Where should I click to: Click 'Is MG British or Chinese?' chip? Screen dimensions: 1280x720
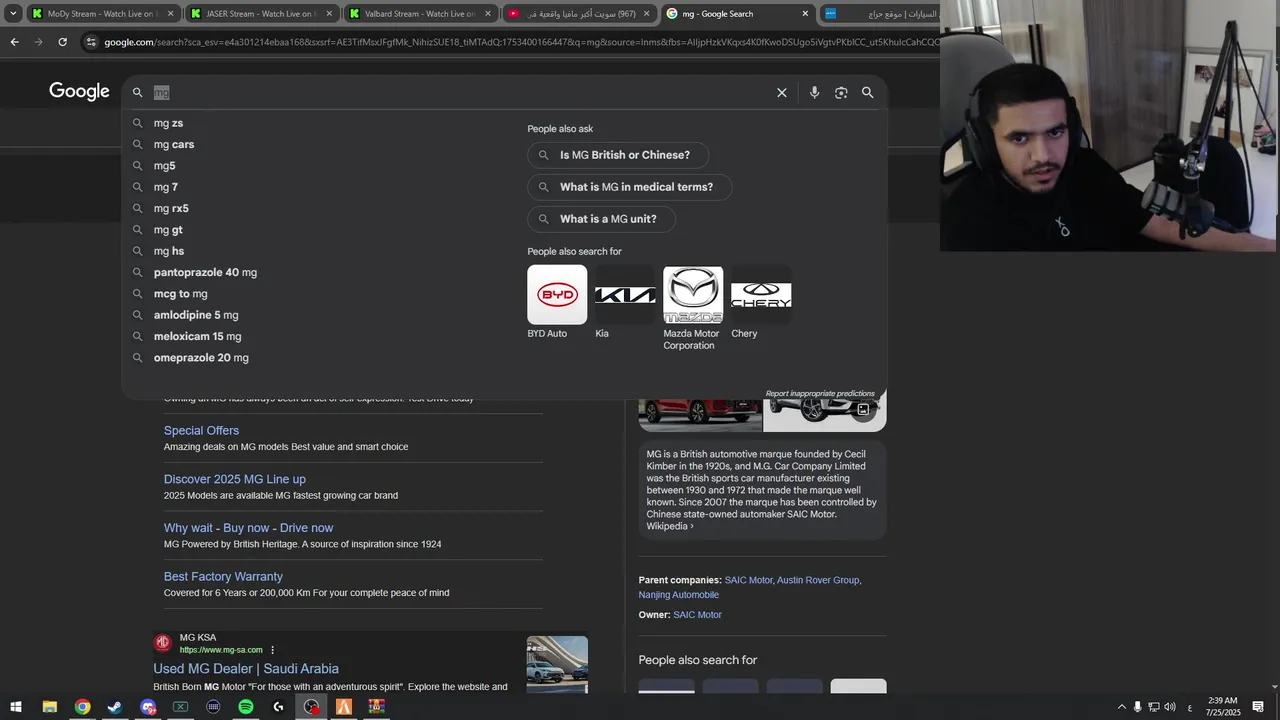(618, 155)
